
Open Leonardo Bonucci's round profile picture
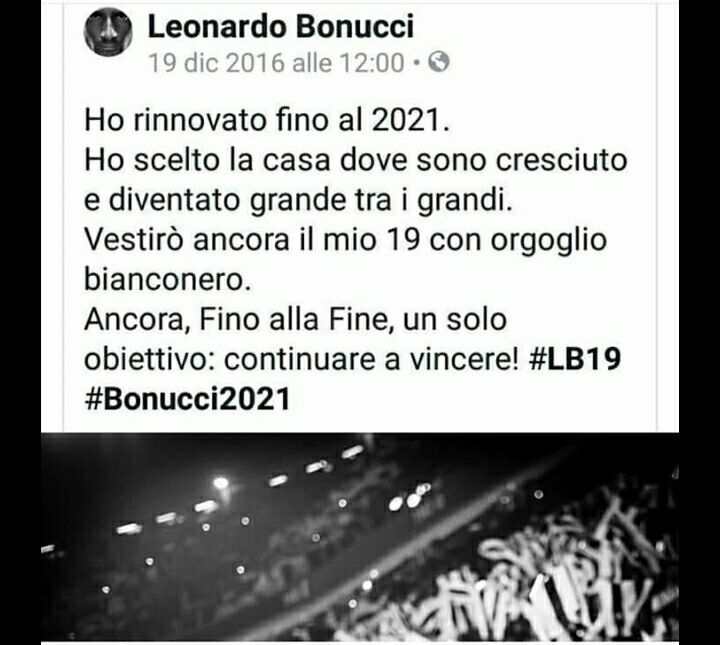tap(108, 32)
